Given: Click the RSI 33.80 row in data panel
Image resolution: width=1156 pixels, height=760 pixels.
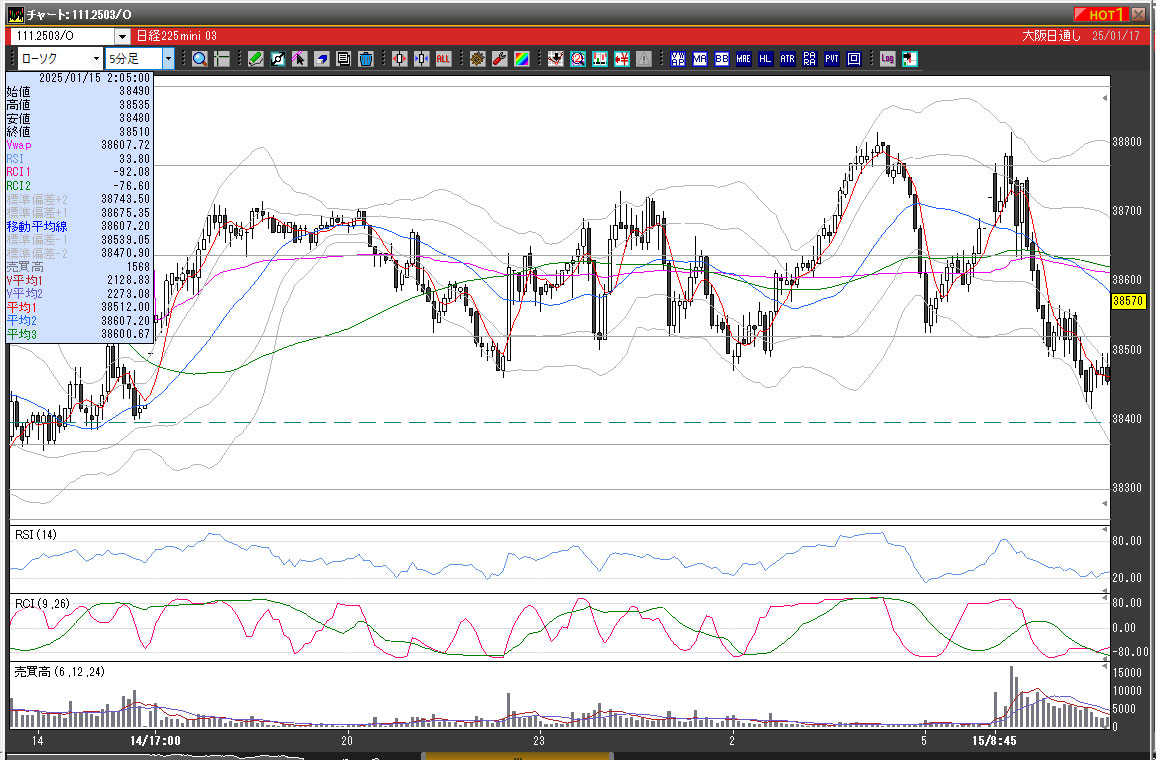Looking at the screenshot, I should point(79,158).
